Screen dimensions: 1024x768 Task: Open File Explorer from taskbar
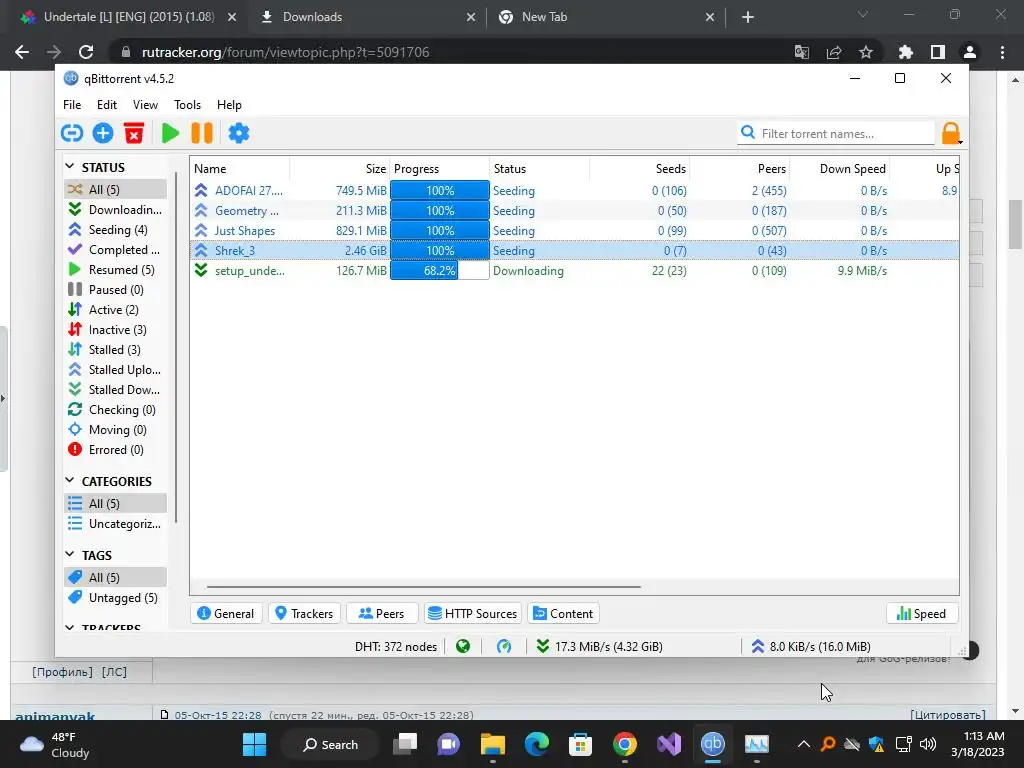tap(493, 744)
